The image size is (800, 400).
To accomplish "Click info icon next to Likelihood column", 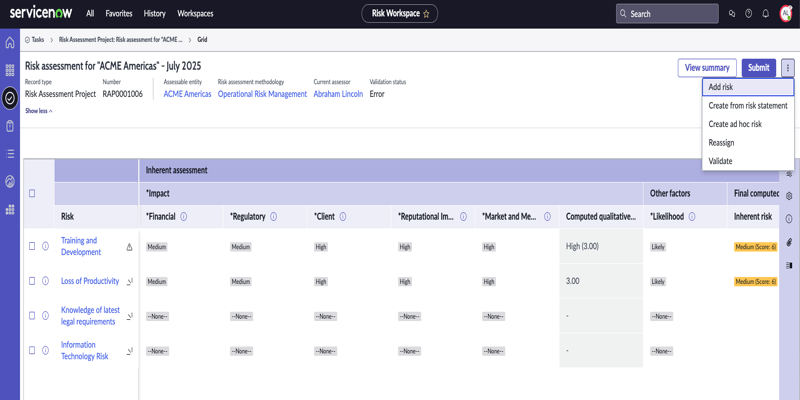I will coord(692,216).
